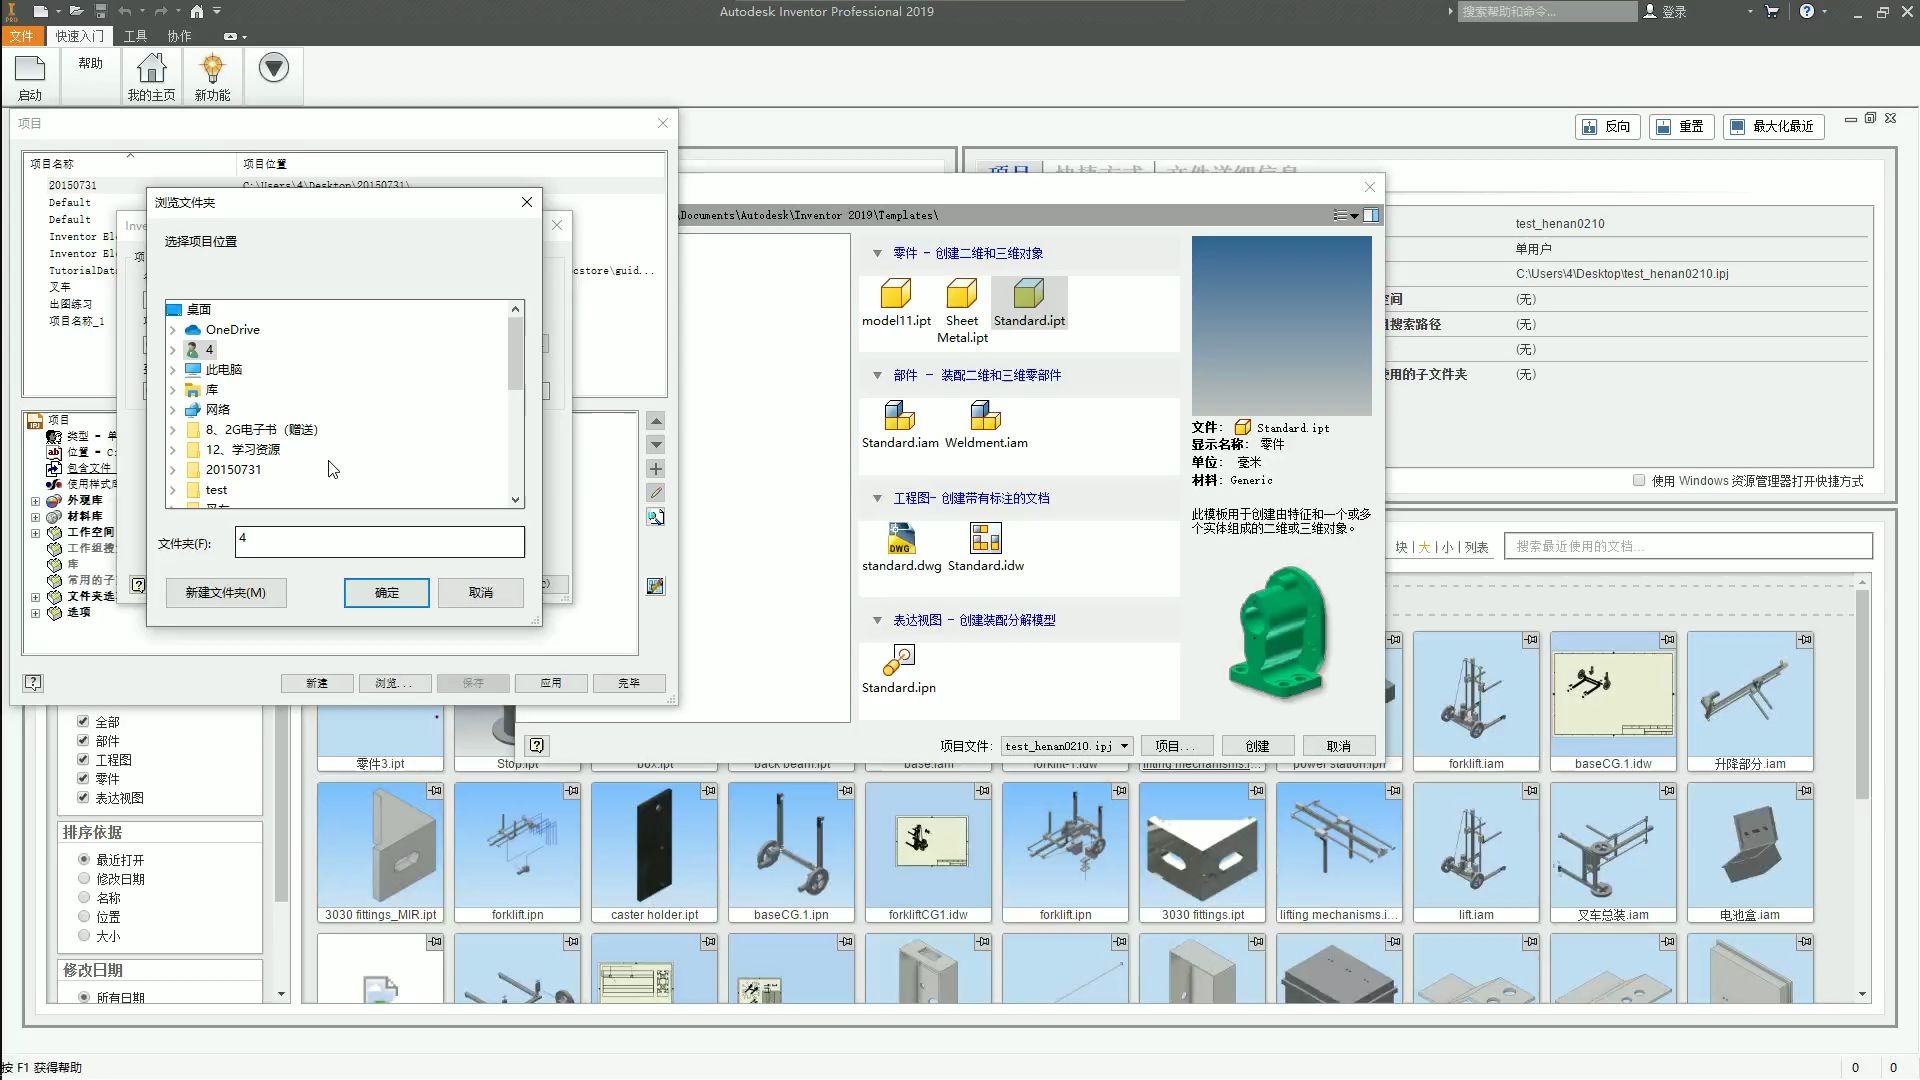The image size is (1920, 1080).
Task: Toggle the 零件 file type checkbox
Action: pos(83,778)
